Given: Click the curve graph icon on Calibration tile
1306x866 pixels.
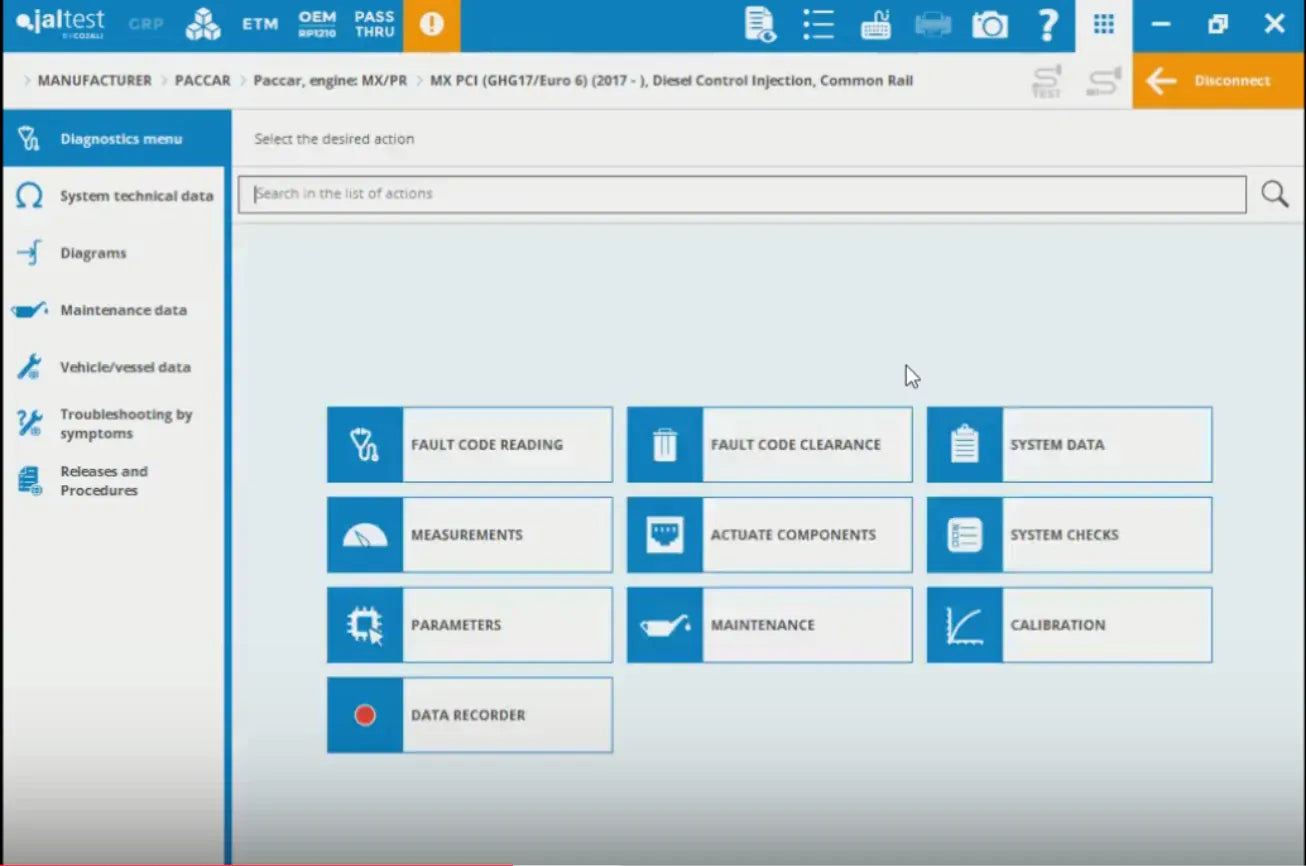Looking at the screenshot, I should pyautogui.click(x=965, y=625).
